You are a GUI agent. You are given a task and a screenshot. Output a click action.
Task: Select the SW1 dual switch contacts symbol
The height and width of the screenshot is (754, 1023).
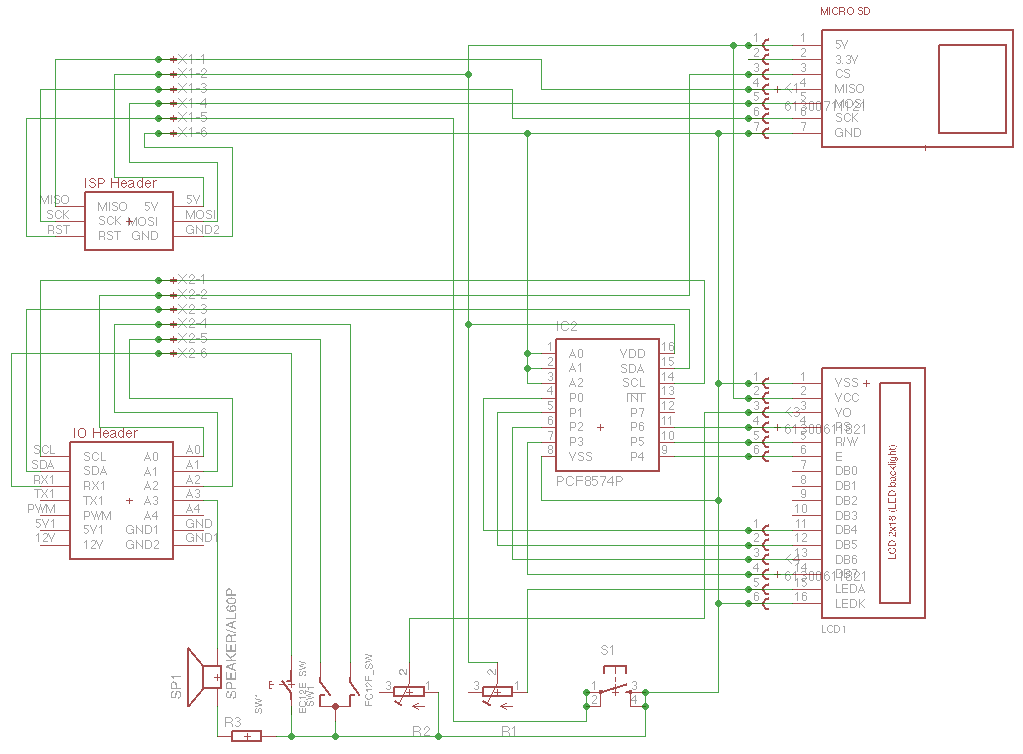pos(337,693)
